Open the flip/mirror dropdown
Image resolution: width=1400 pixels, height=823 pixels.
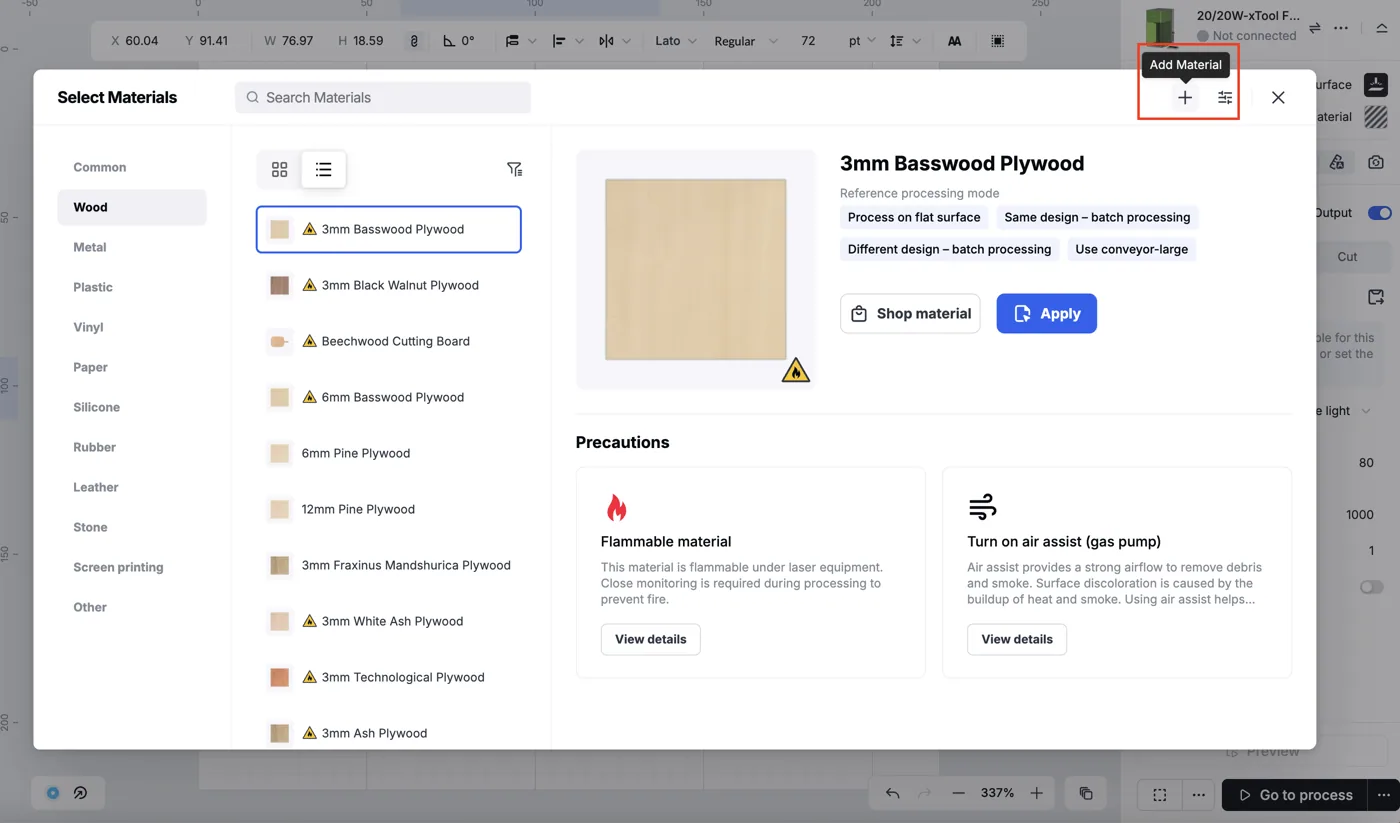(614, 41)
